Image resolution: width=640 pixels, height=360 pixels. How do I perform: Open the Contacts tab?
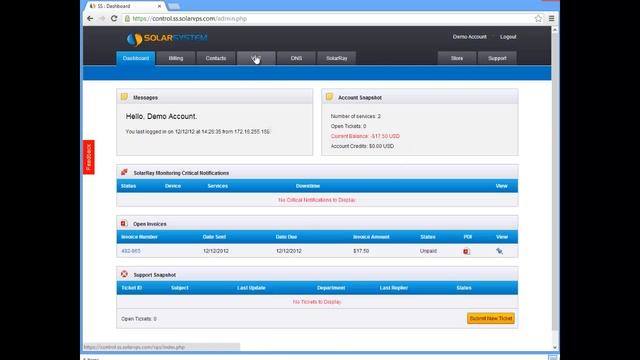coord(216,58)
